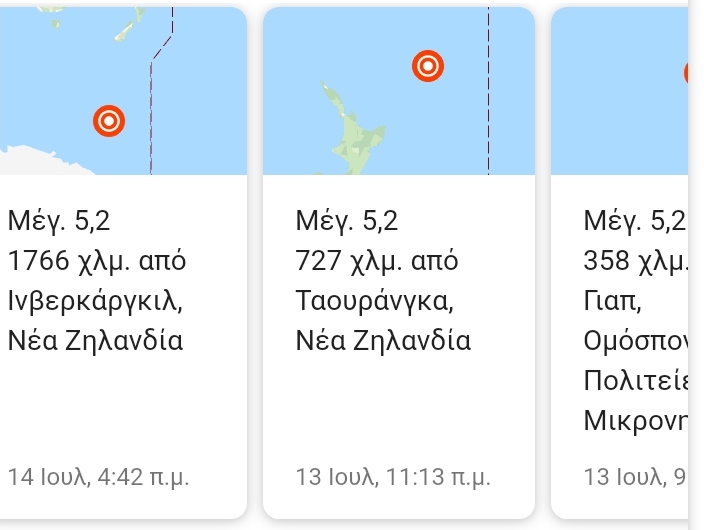The height and width of the screenshot is (530, 704).
Task: Select the 'Μέγ. 5,2' heading in first card
Action: point(59,221)
